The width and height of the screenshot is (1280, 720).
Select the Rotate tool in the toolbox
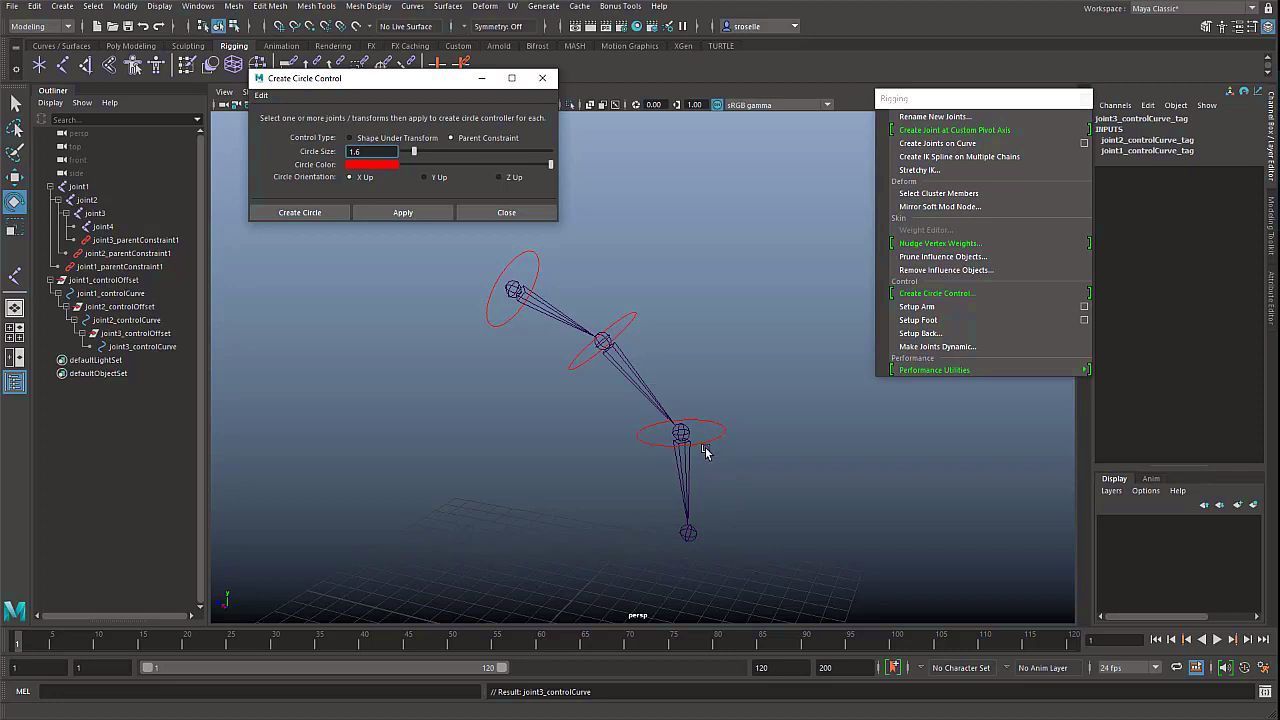pyautogui.click(x=15, y=202)
